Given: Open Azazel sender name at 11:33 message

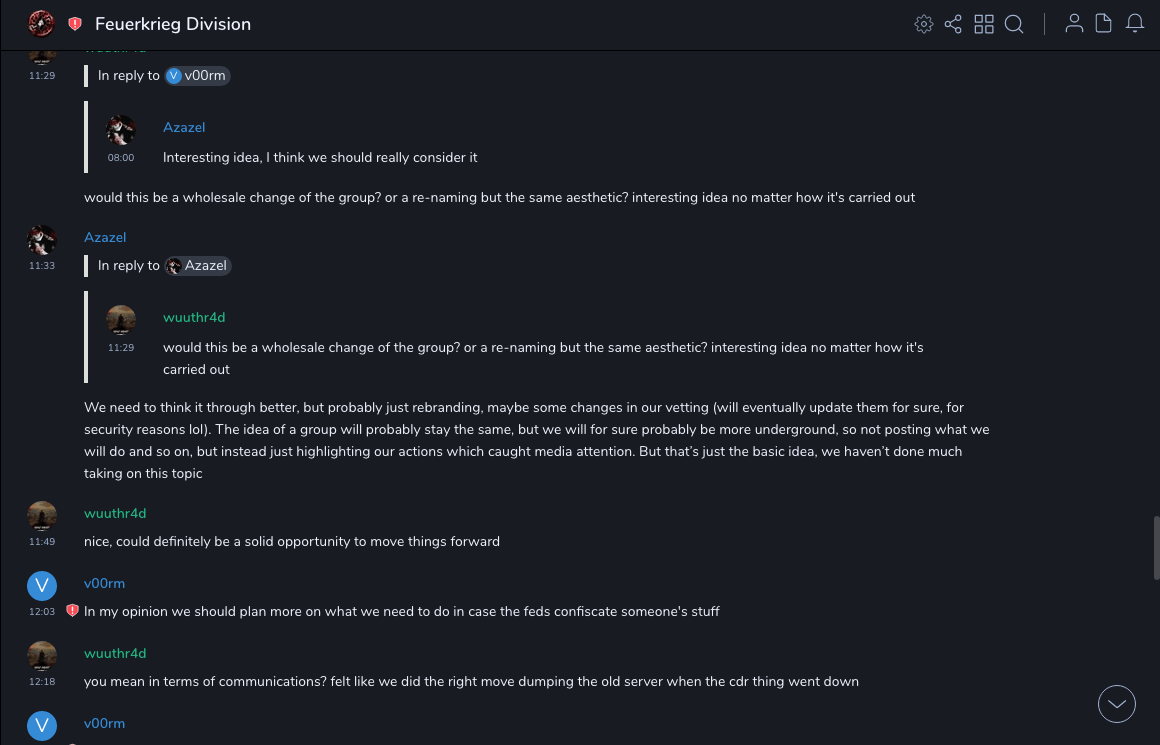Looking at the screenshot, I should (105, 238).
